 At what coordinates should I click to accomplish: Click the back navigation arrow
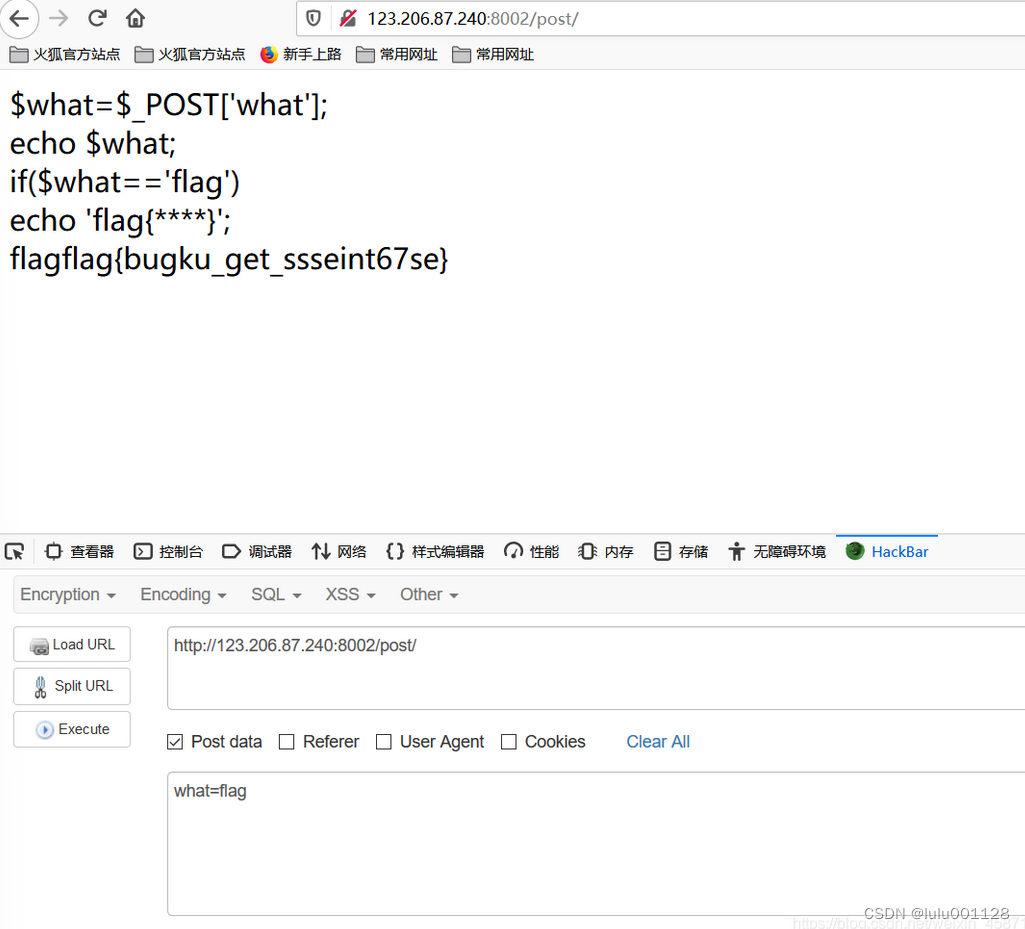[20, 18]
